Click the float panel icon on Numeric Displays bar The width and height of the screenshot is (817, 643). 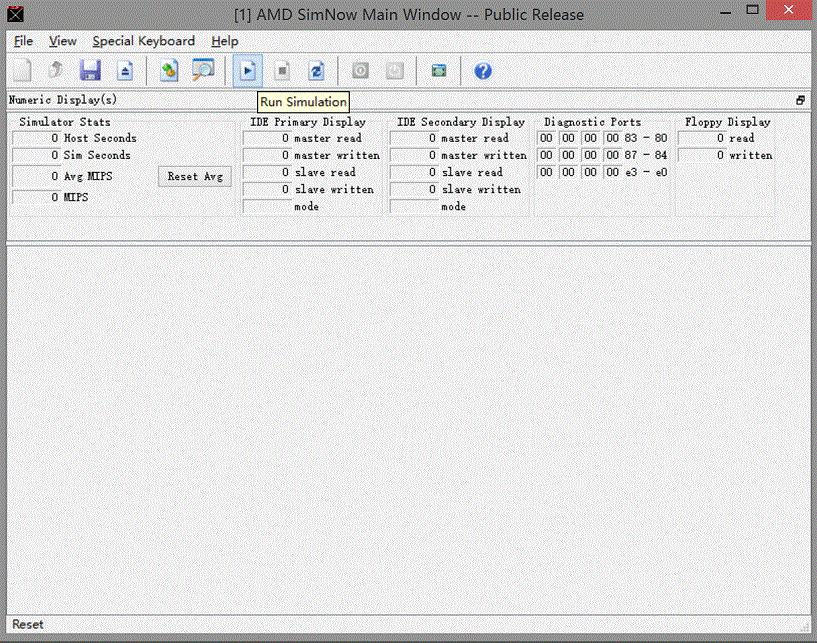799,99
